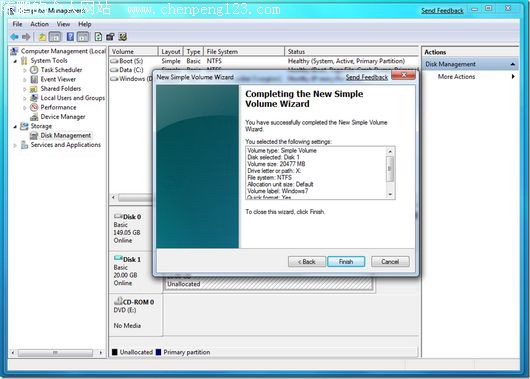Click the Task Scheduler clock icon
Image resolution: width=530 pixels, height=379 pixels.
34,70
